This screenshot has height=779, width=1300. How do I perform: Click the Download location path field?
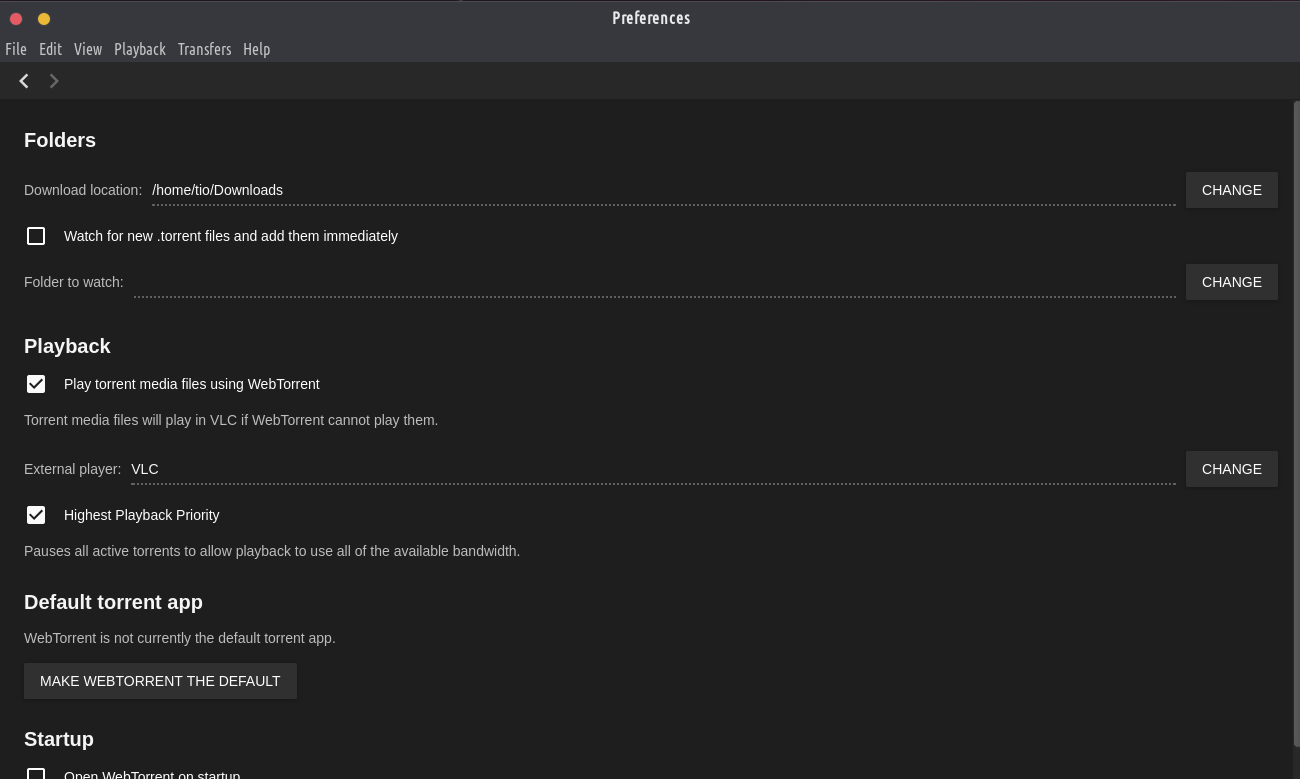tap(660, 190)
